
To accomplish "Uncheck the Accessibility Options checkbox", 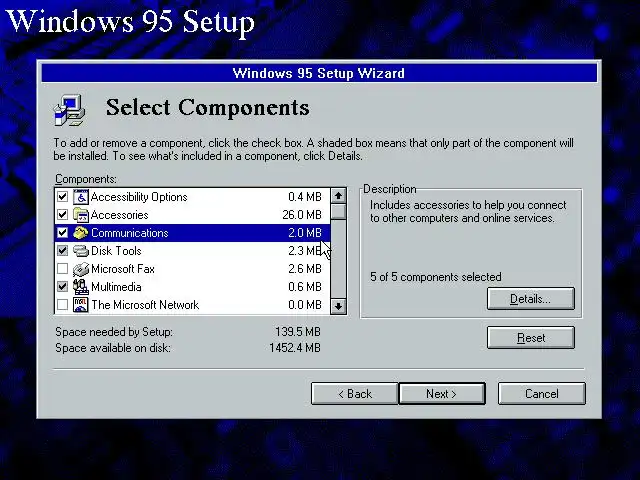I will [x=62, y=197].
